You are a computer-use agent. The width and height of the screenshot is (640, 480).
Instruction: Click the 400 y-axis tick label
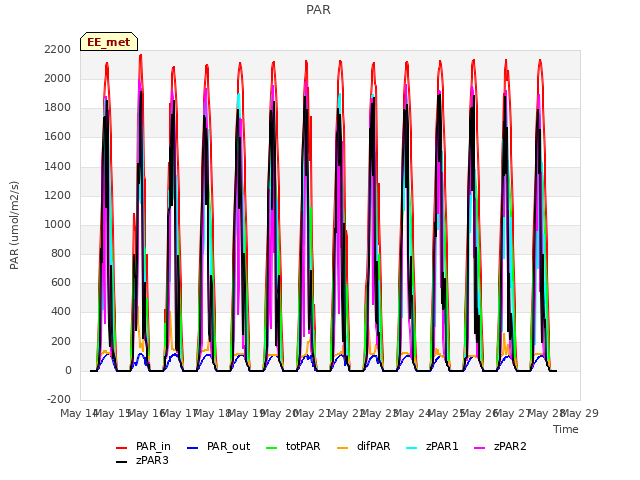tap(61, 312)
